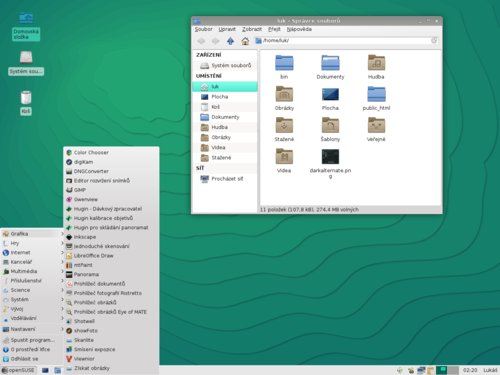This screenshot has height=375, width=500.
Task: Launch LibreOffice Draw from the menu
Action: tap(111, 256)
